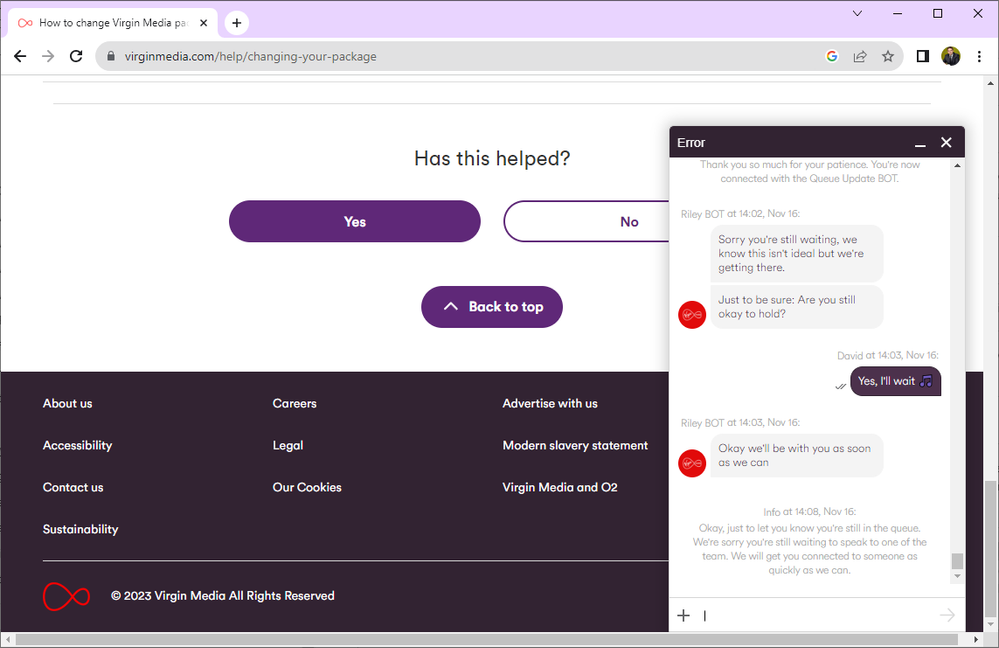
Task: Open Chrome profile avatar
Action: click(x=951, y=56)
